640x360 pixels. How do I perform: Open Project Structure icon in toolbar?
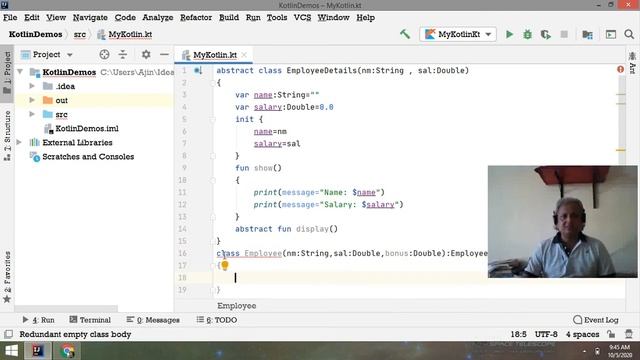point(587,34)
